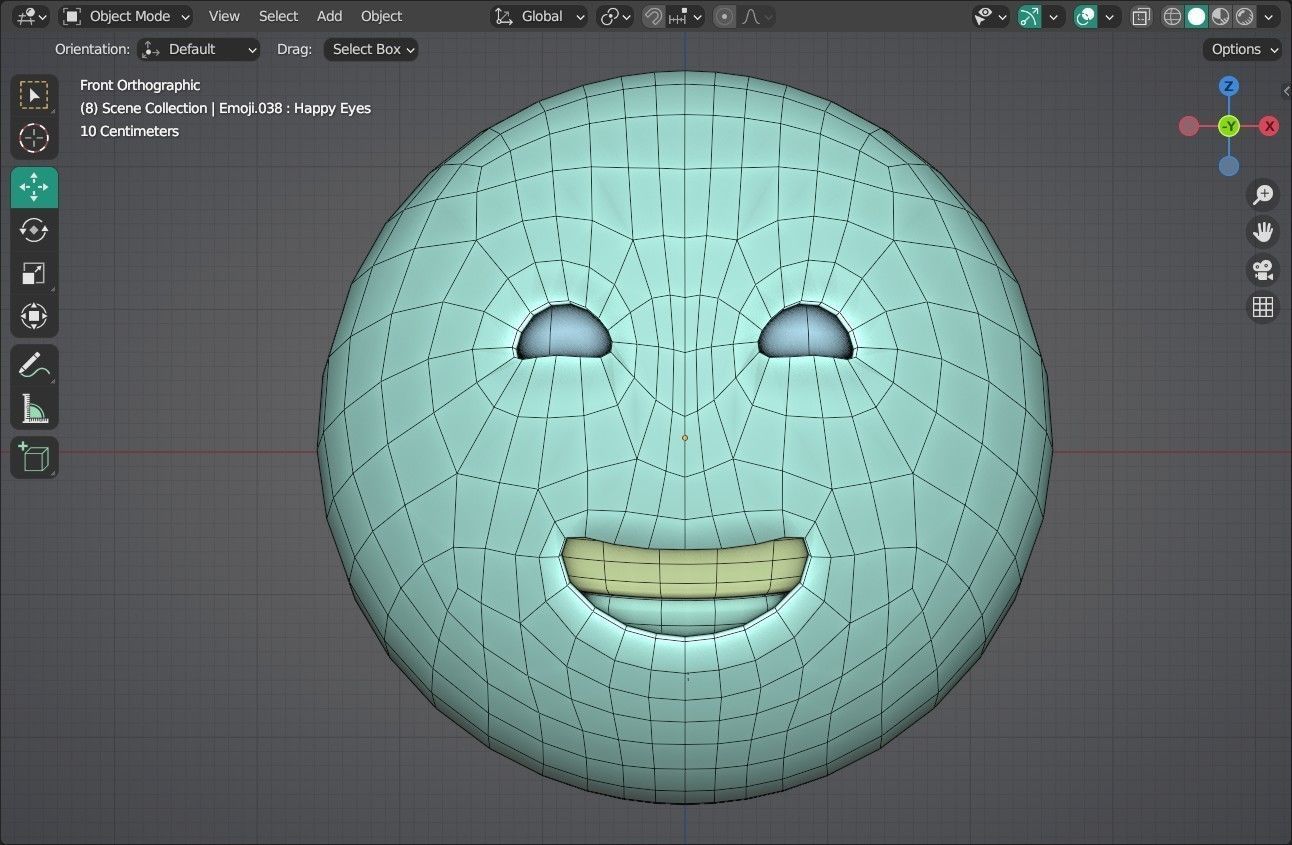Expand the shading options dropdown arrow
The width and height of the screenshot is (1292, 845).
click(1270, 16)
